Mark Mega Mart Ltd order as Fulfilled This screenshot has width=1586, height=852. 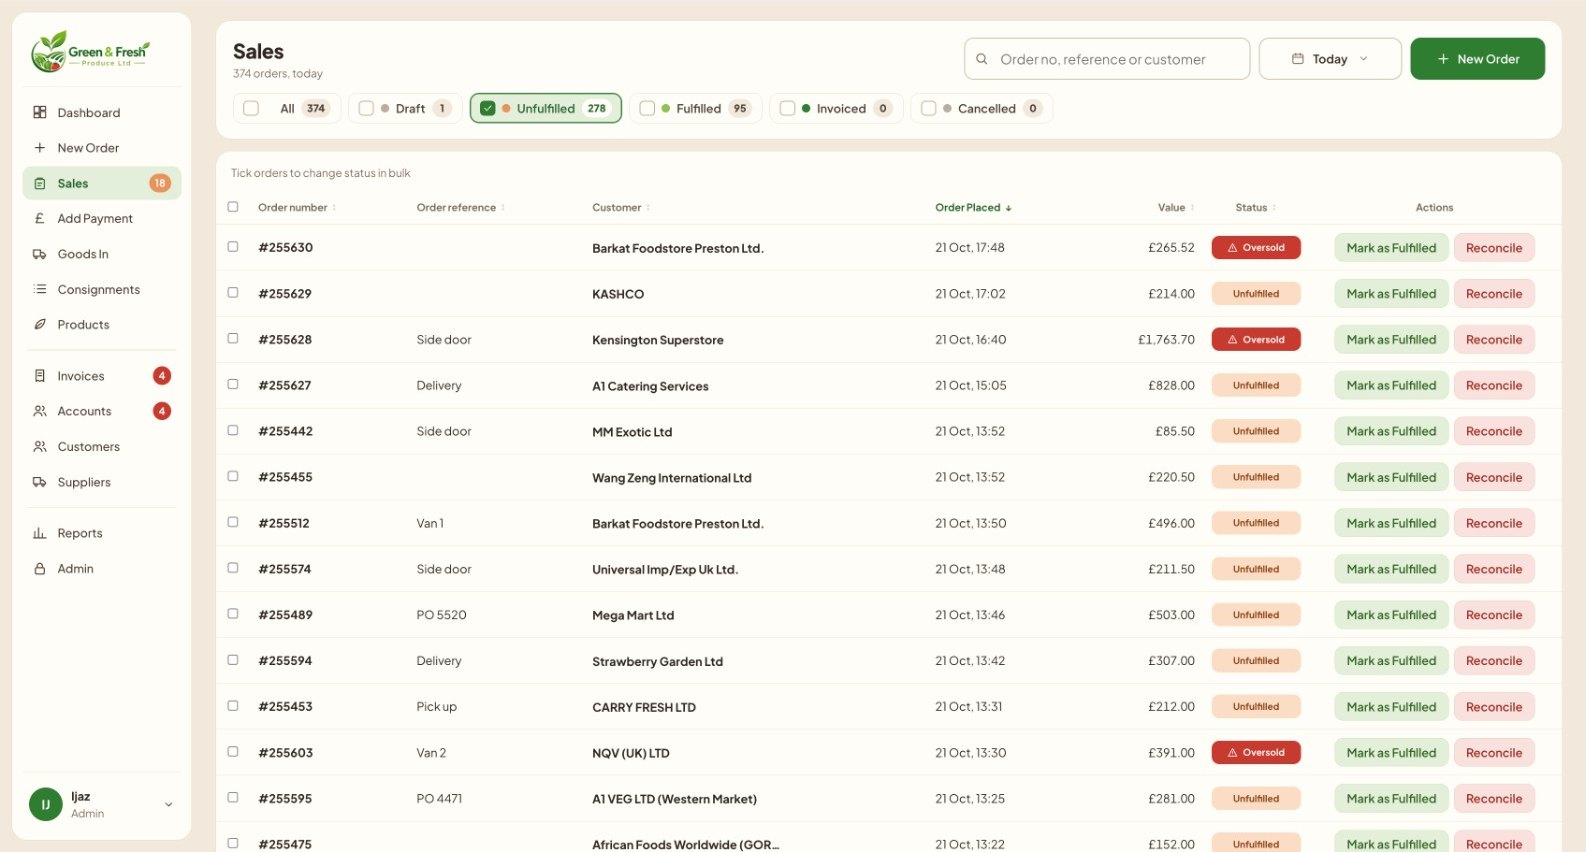(1391, 615)
